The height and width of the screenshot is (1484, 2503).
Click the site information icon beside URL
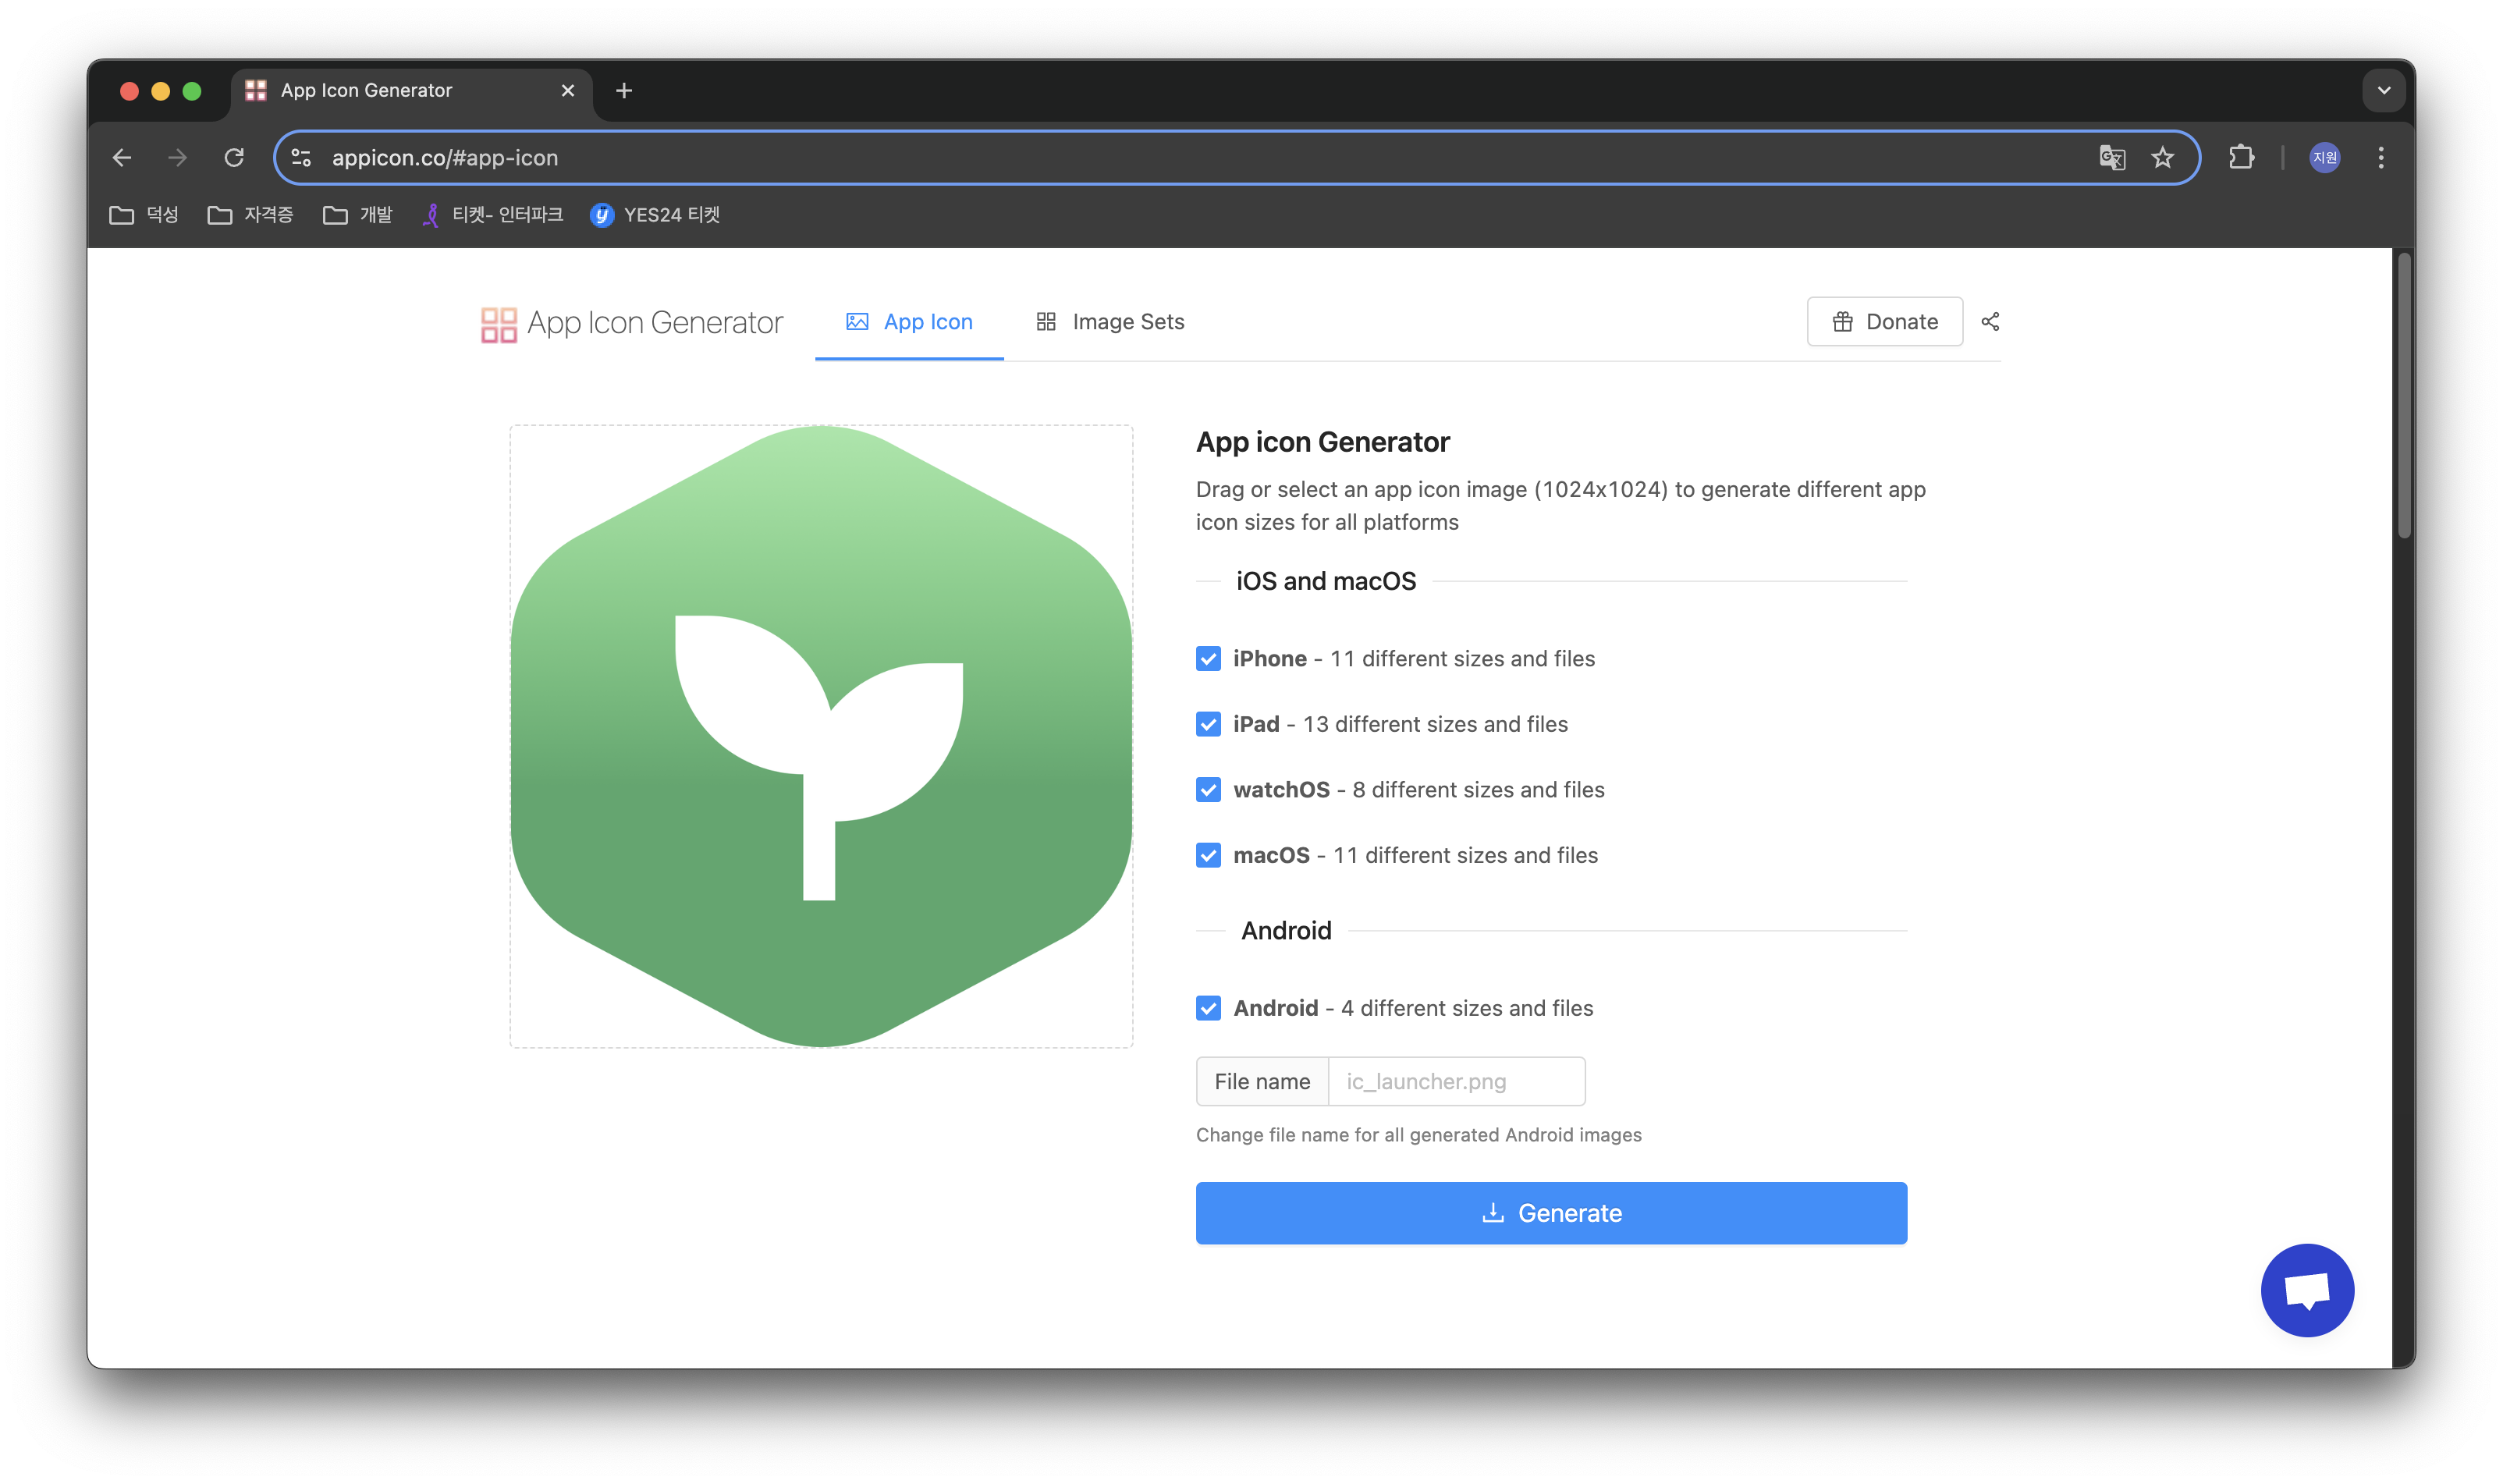click(301, 157)
